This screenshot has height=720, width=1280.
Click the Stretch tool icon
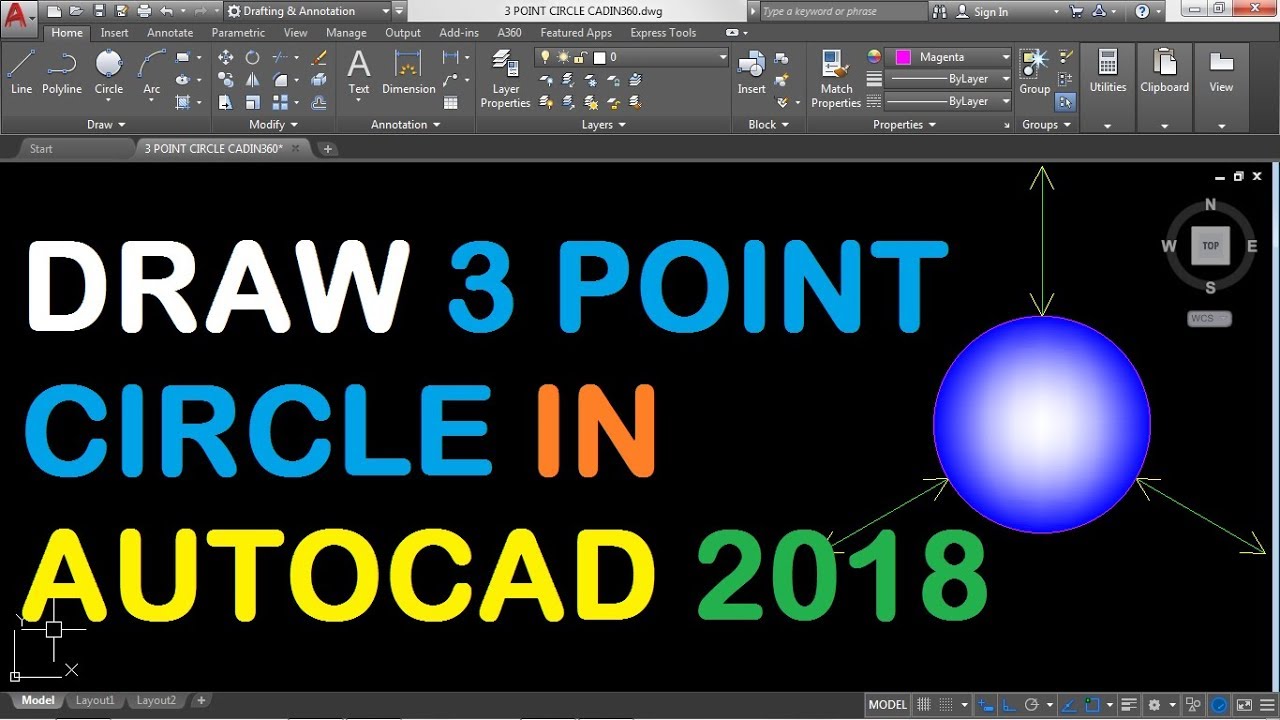226,102
